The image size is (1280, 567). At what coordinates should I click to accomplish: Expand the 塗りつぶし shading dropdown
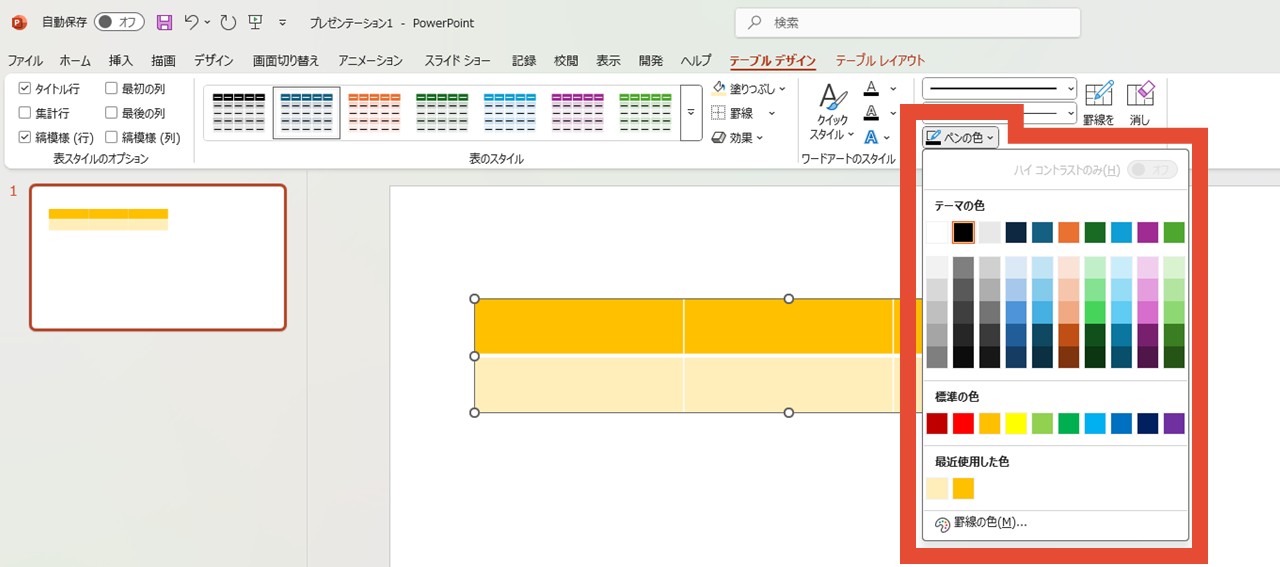point(749,89)
